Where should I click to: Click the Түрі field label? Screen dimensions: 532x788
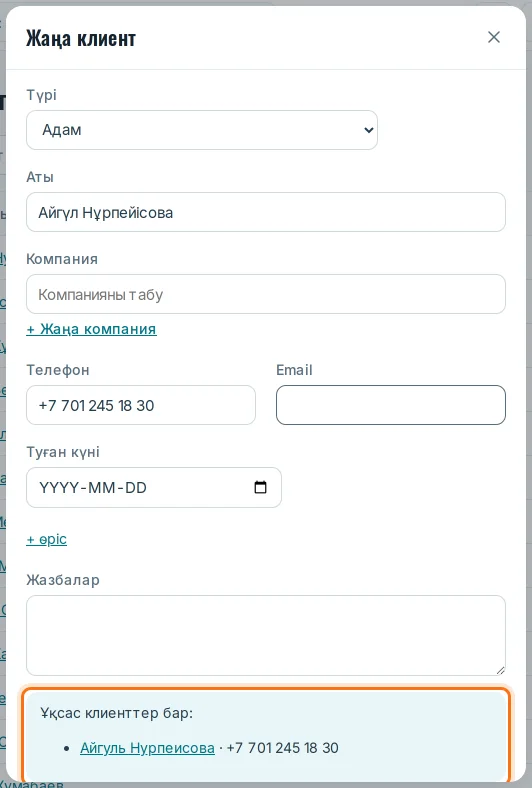[41, 95]
